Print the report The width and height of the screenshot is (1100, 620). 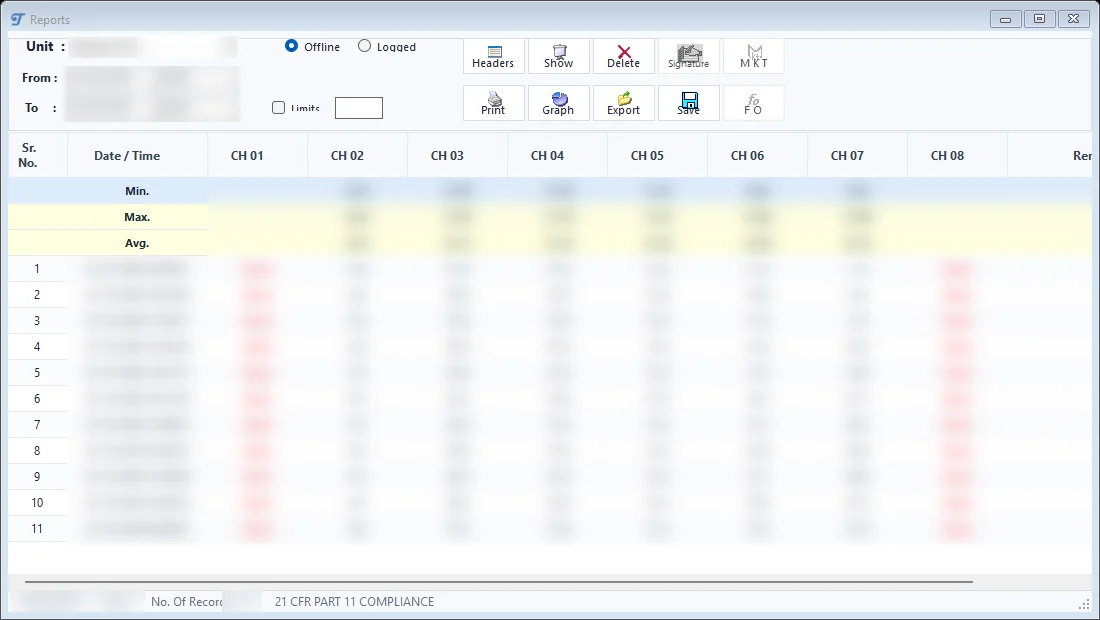(493, 103)
